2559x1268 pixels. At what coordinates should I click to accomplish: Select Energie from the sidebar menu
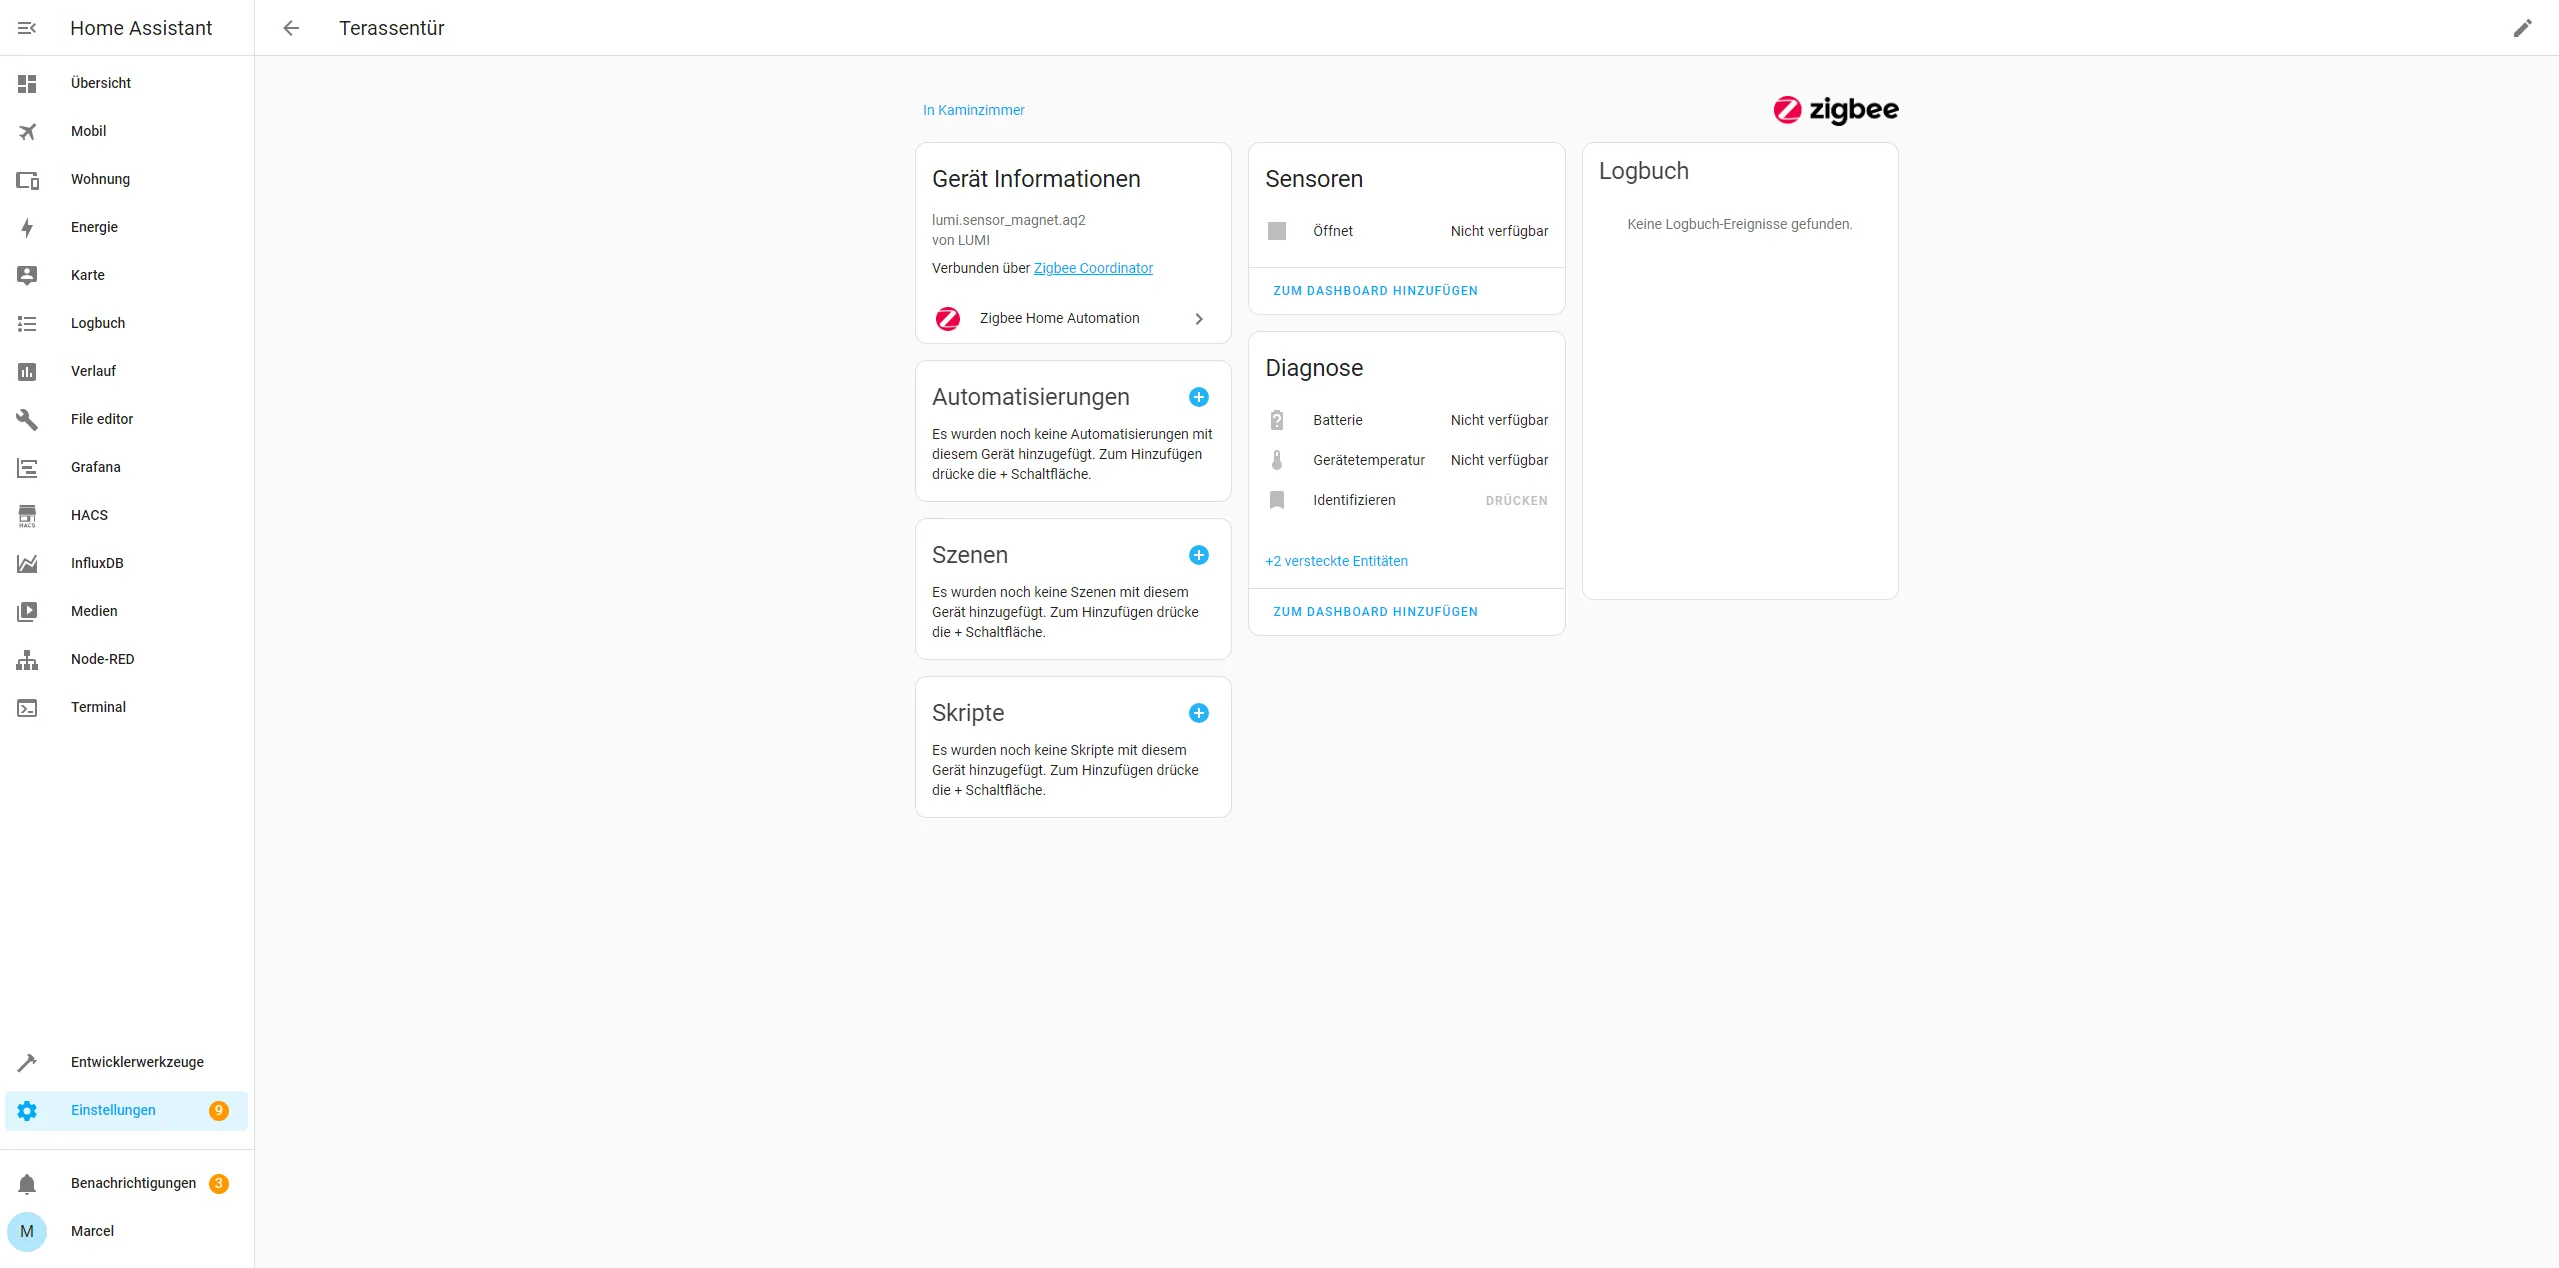pos(94,227)
